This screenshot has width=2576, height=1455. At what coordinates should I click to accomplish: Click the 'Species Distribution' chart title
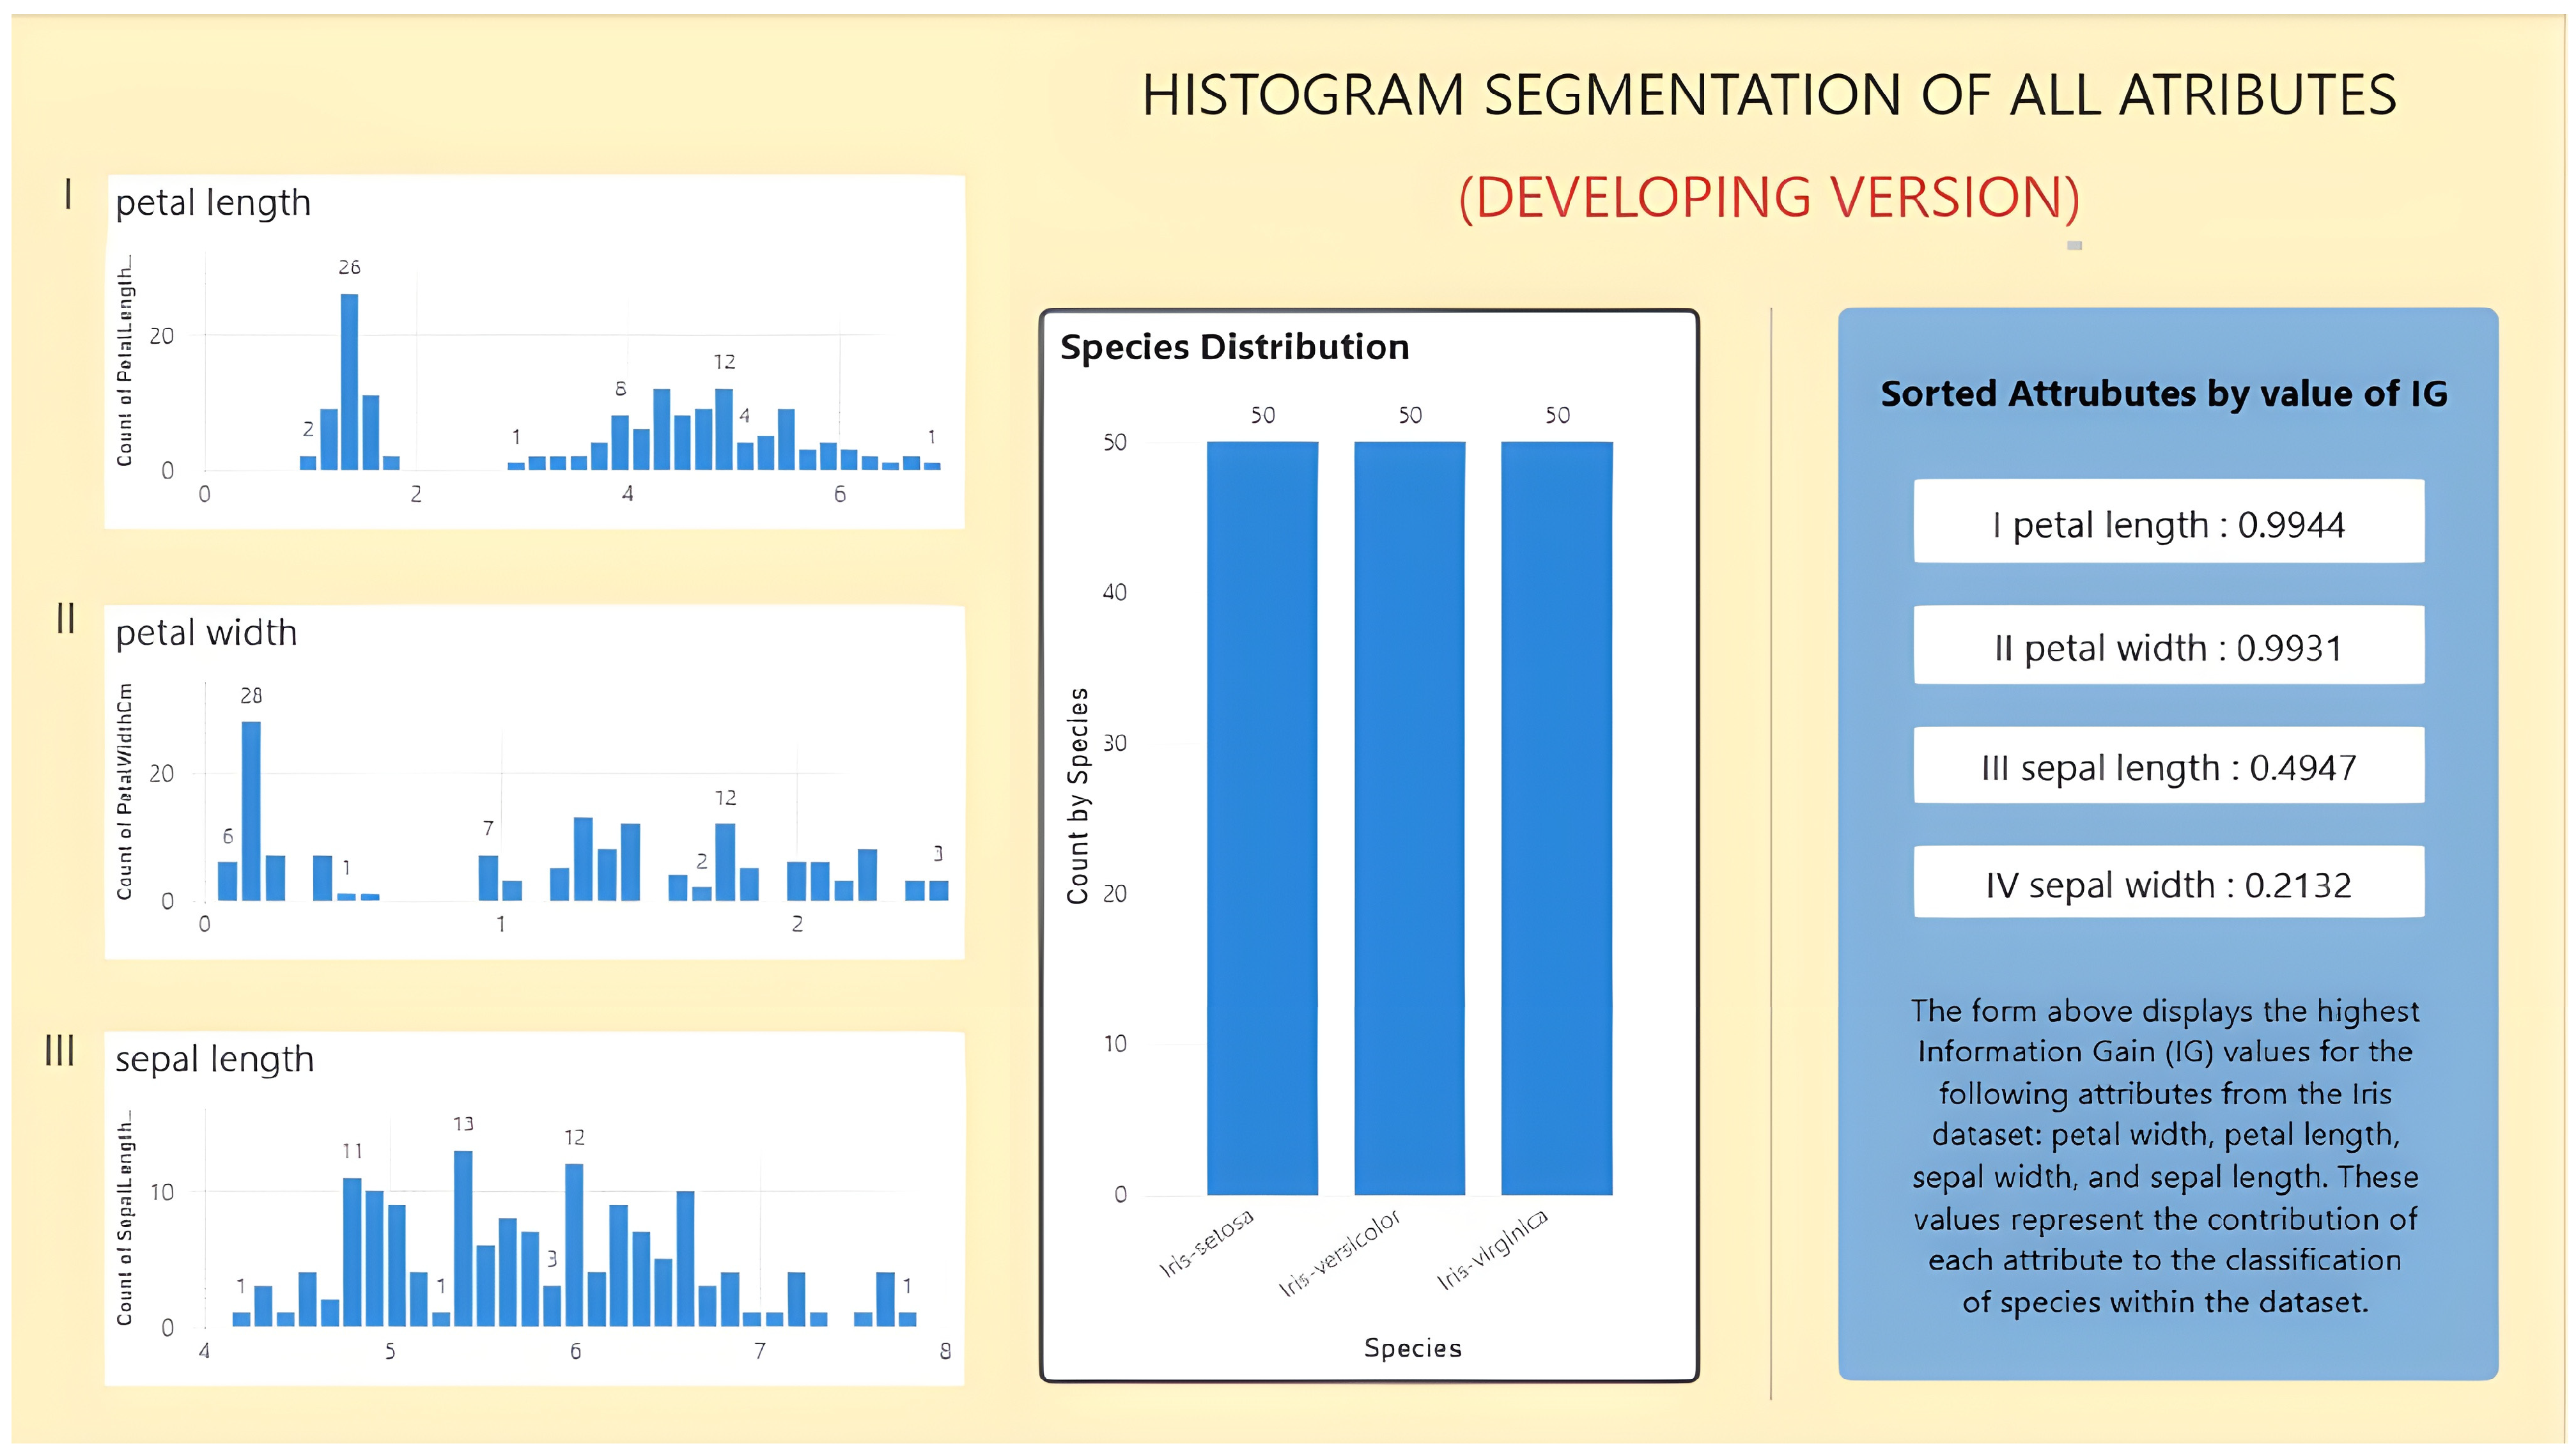(x=1234, y=347)
